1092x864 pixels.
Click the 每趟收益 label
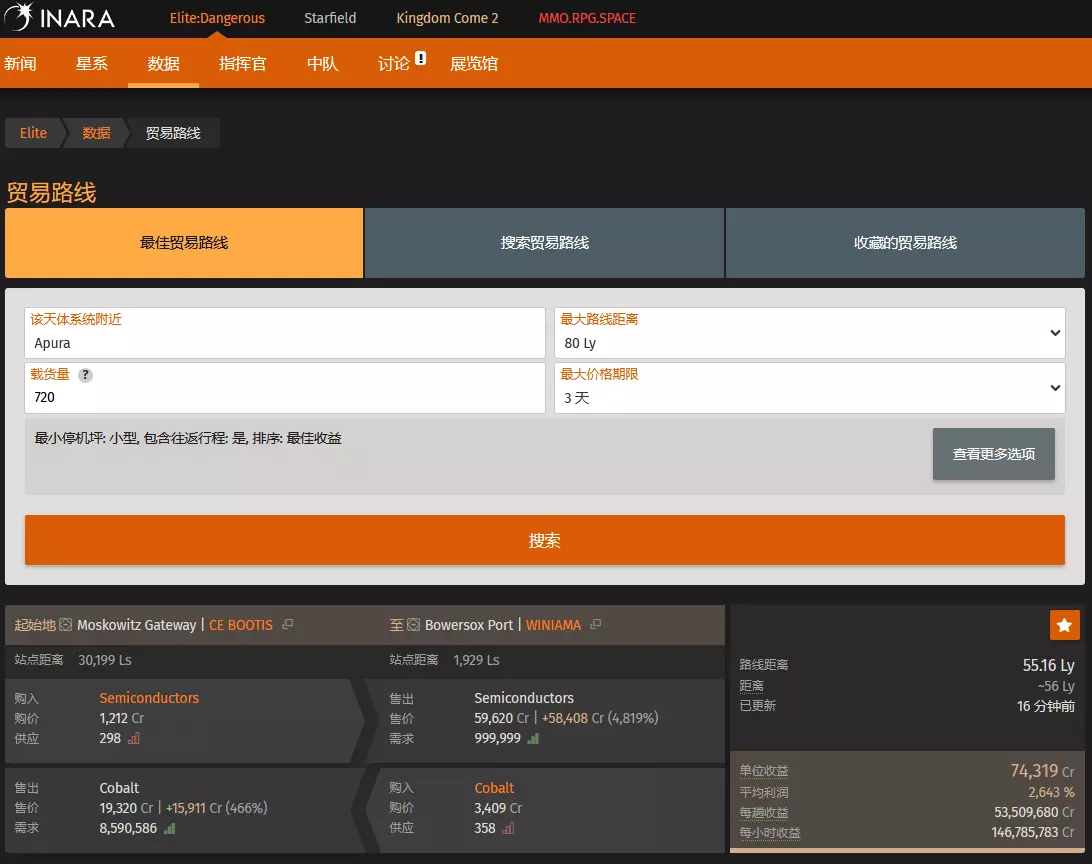click(764, 812)
